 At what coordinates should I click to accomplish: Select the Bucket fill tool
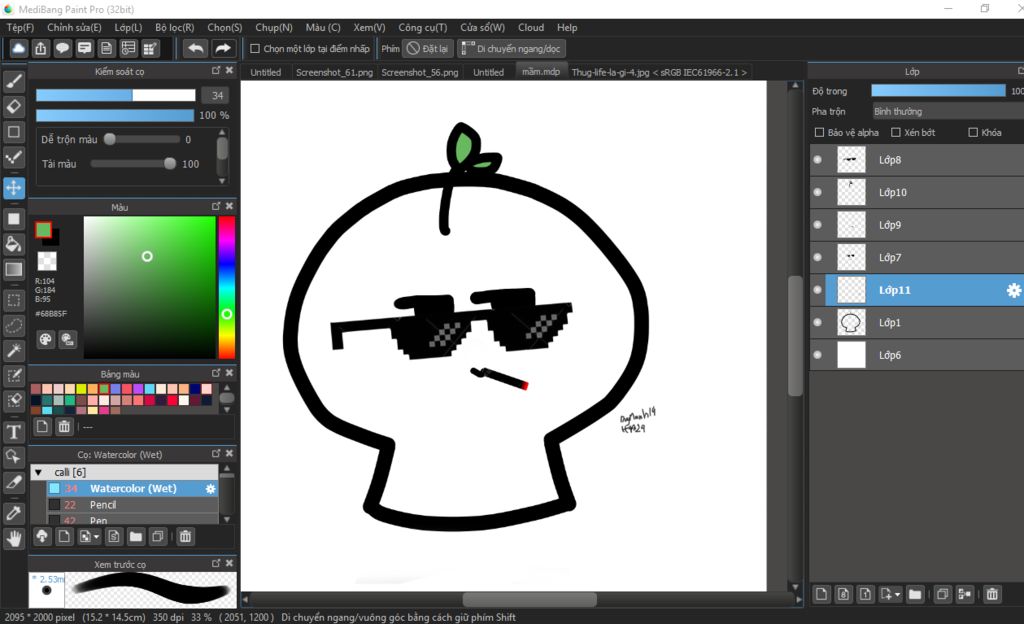(x=14, y=244)
